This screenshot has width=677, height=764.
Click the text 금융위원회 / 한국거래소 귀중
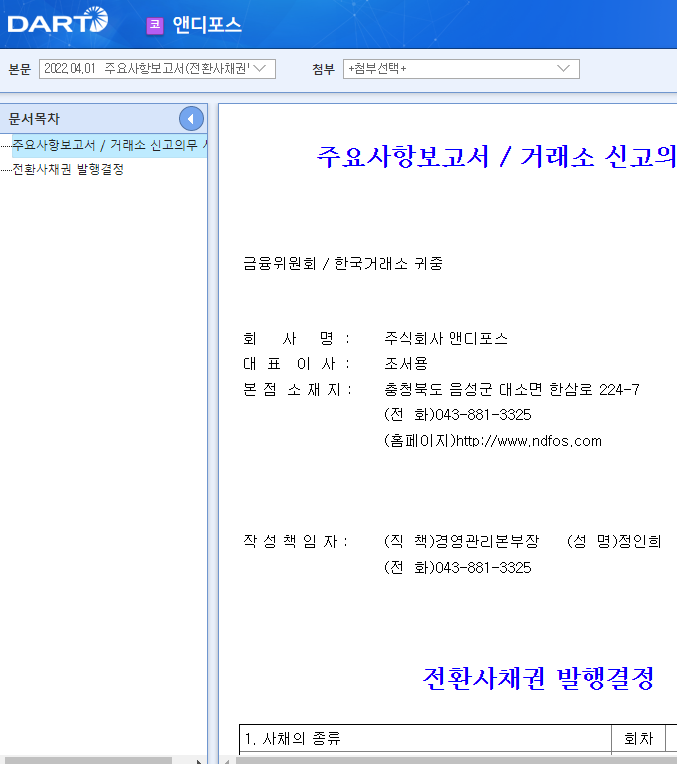(x=343, y=264)
